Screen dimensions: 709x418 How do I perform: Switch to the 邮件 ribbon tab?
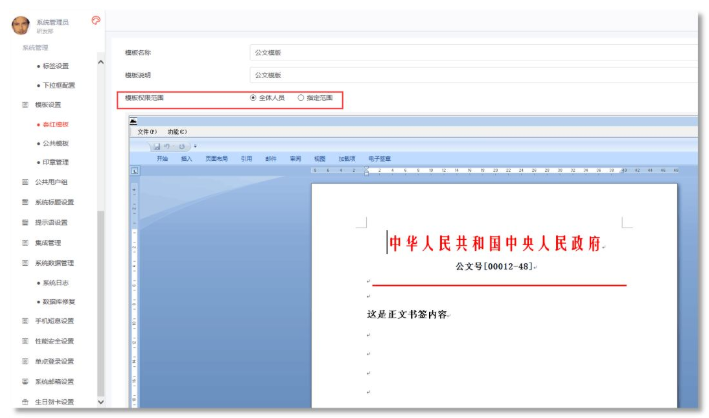point(271,159)
